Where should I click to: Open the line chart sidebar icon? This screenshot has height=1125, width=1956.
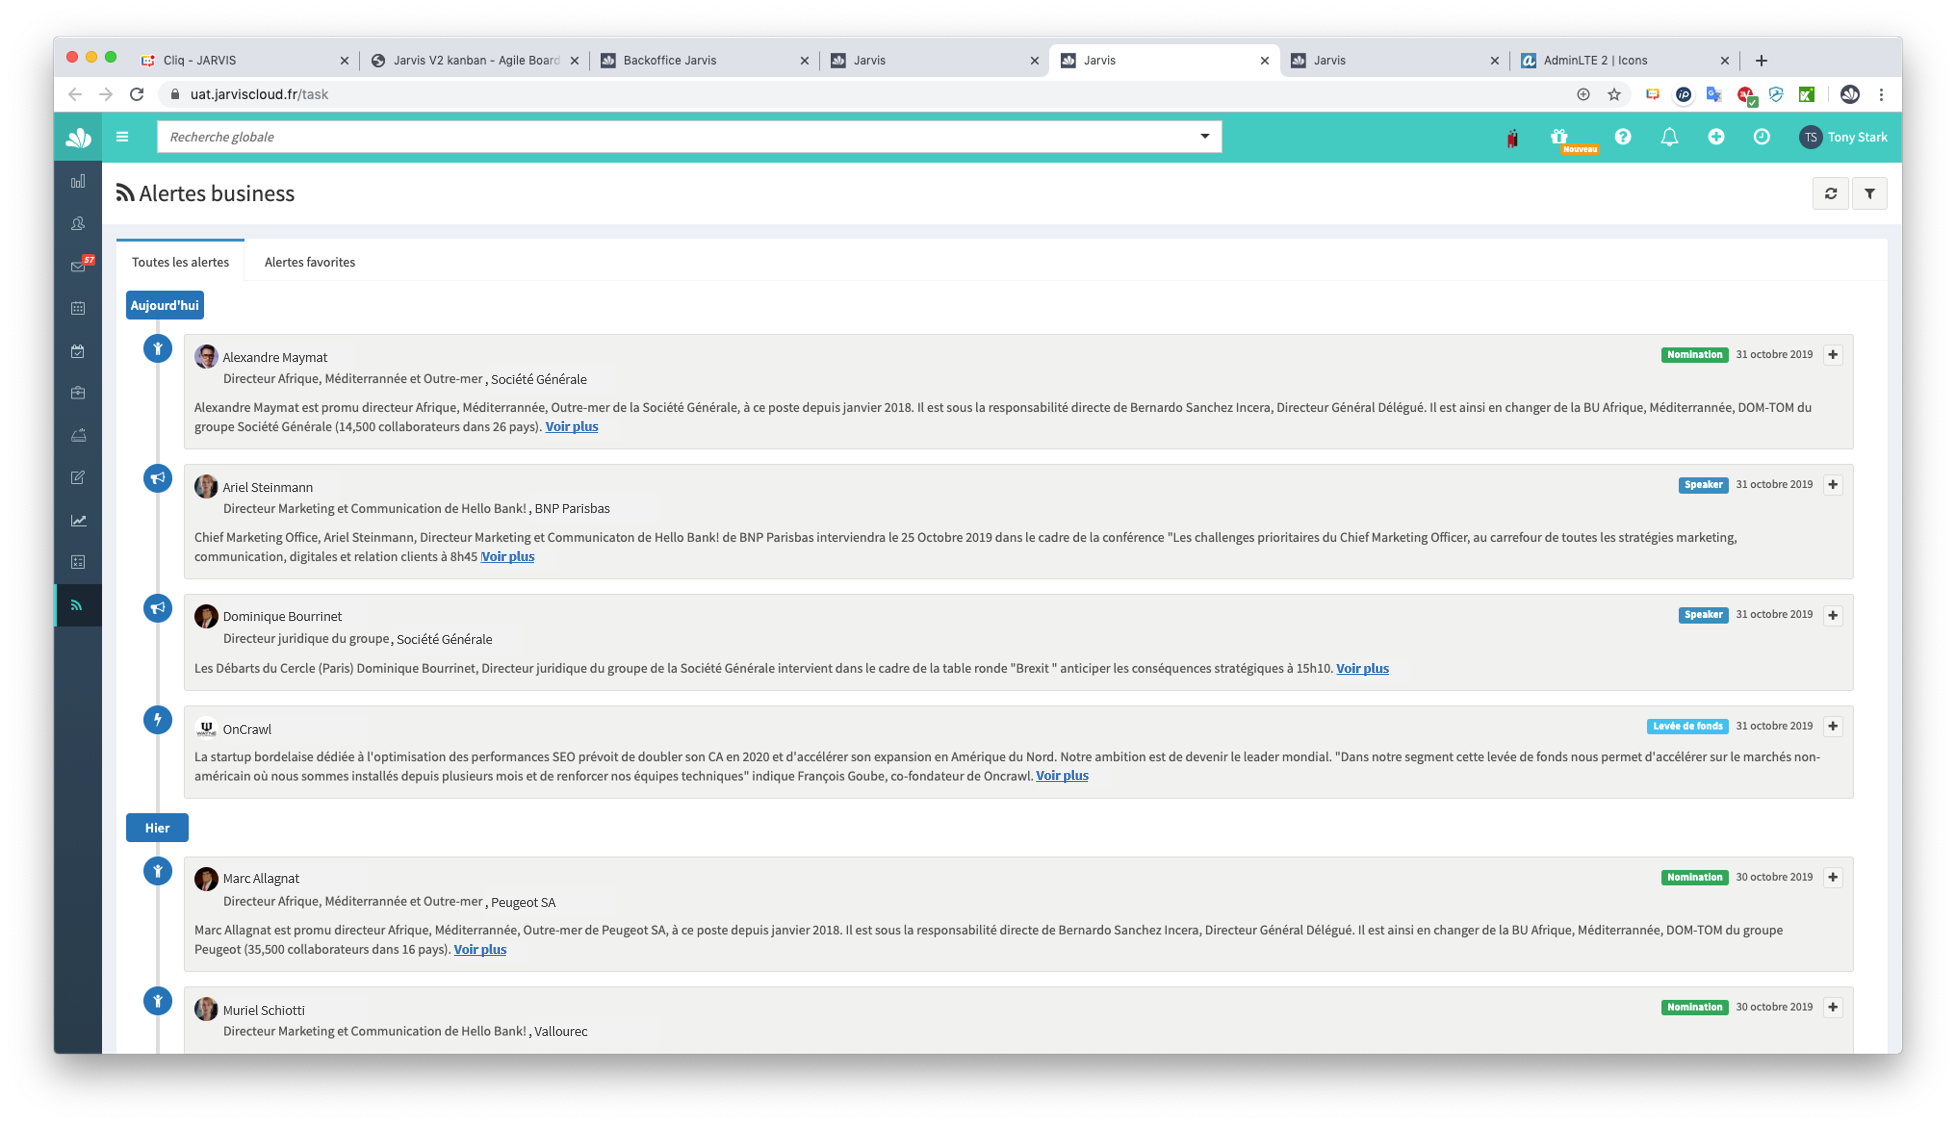[x=78, y=520]
